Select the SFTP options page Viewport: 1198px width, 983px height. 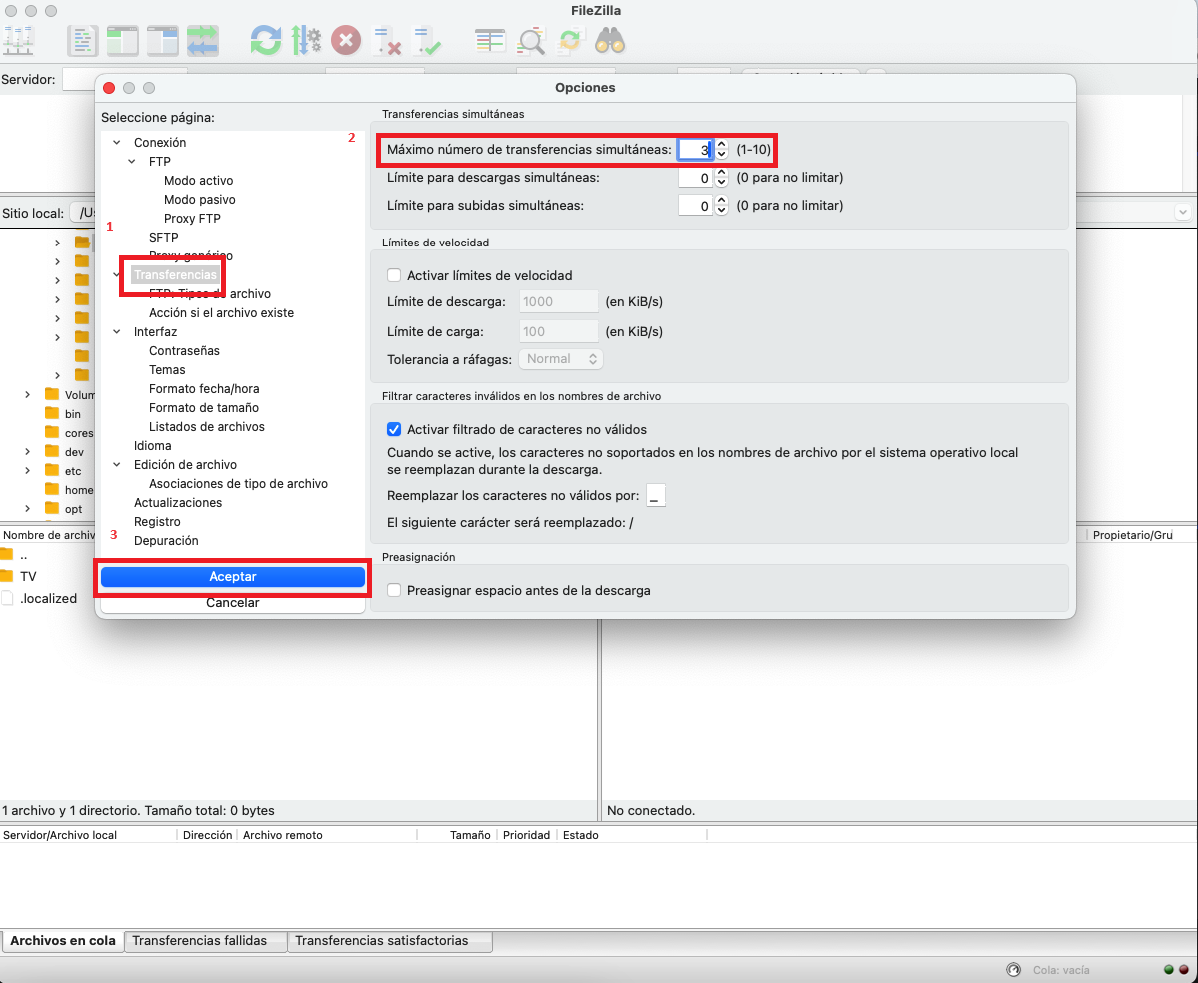coord(164,238)
